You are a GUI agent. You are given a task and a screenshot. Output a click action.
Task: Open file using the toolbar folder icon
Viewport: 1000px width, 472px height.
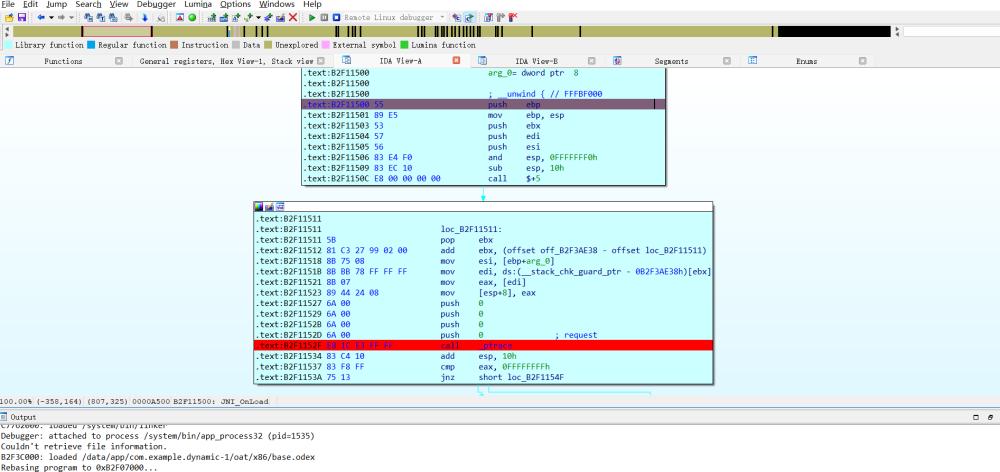point(8,18)
